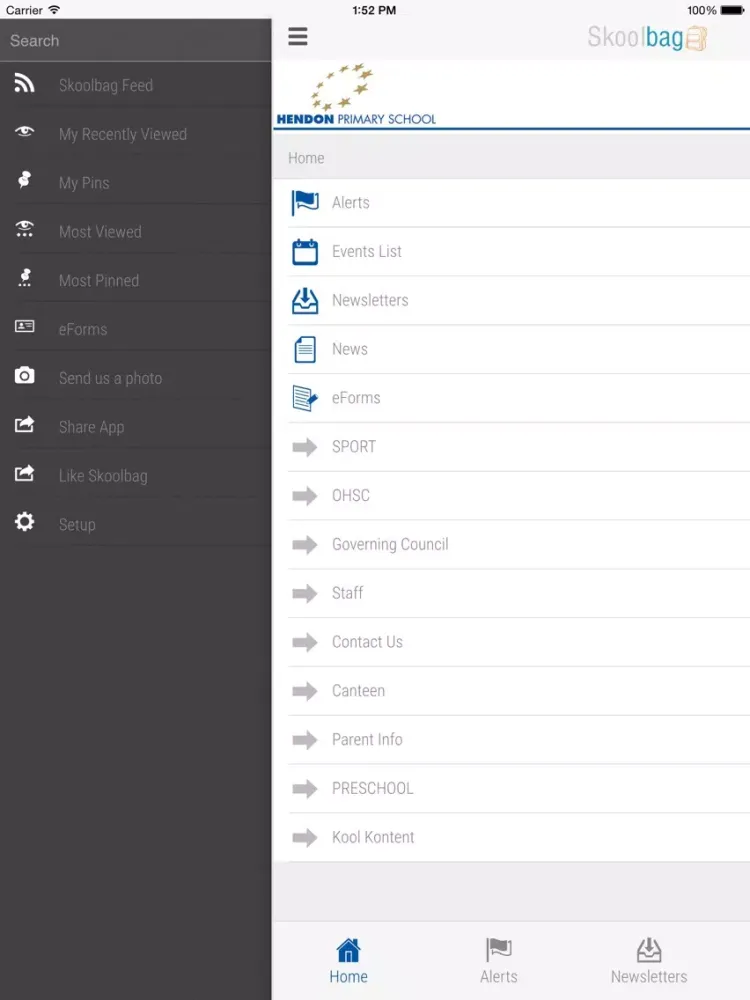Switch to the Home bottom tab
The height and width of the screenshot is (1000, 750).
point(348,960)
